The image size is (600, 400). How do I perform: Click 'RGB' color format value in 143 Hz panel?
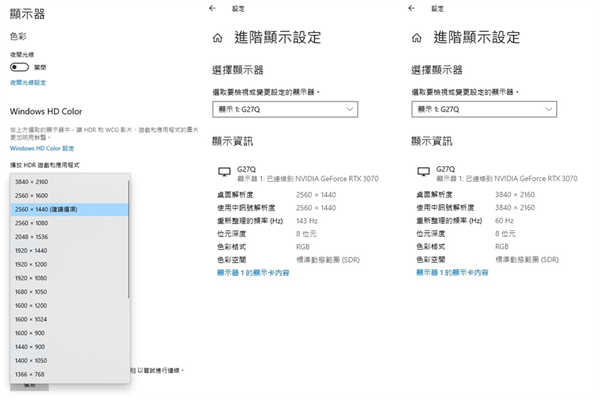303,247
